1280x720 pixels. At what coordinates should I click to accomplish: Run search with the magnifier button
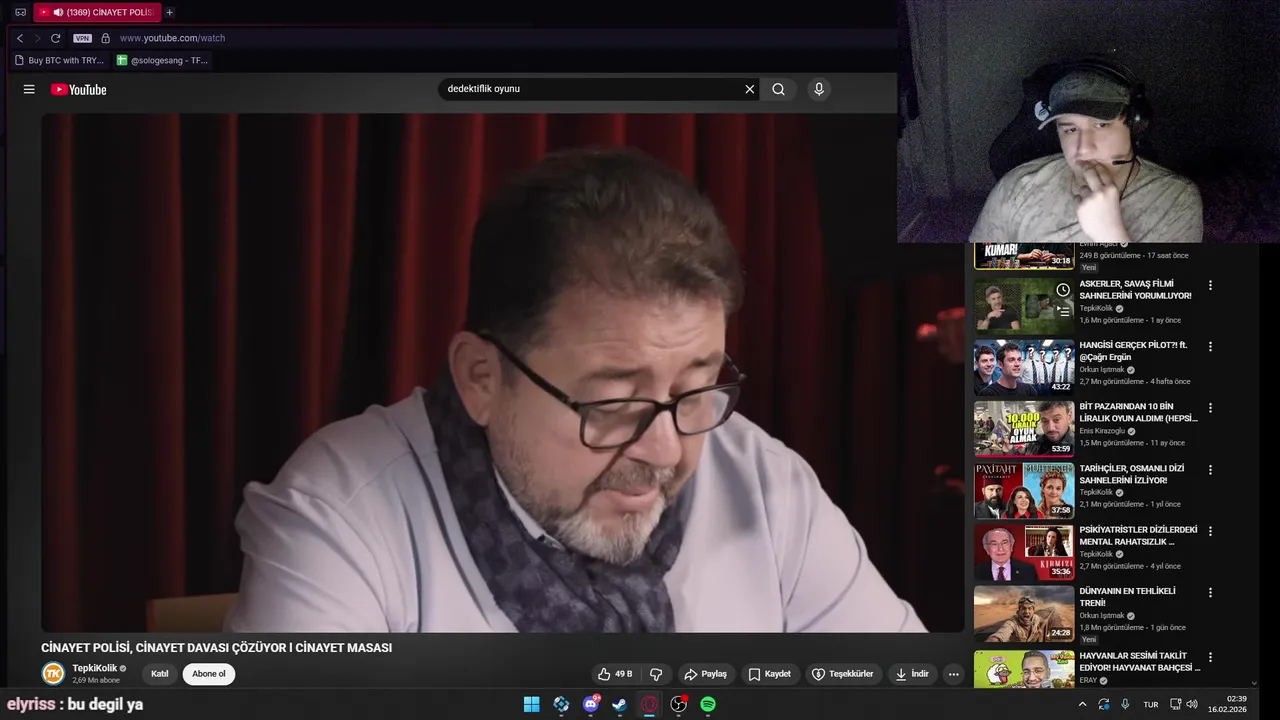coord(778,89)
